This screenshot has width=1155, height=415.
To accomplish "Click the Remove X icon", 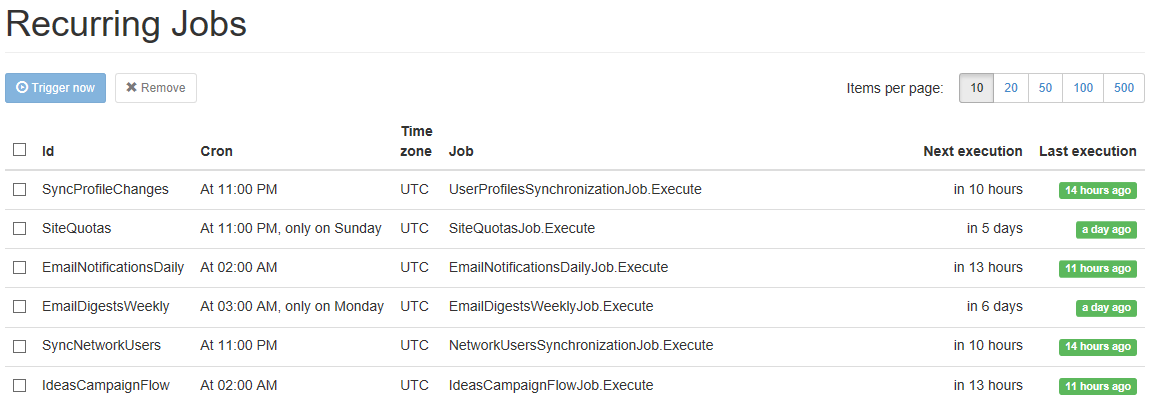I will [x=132, y=88].
